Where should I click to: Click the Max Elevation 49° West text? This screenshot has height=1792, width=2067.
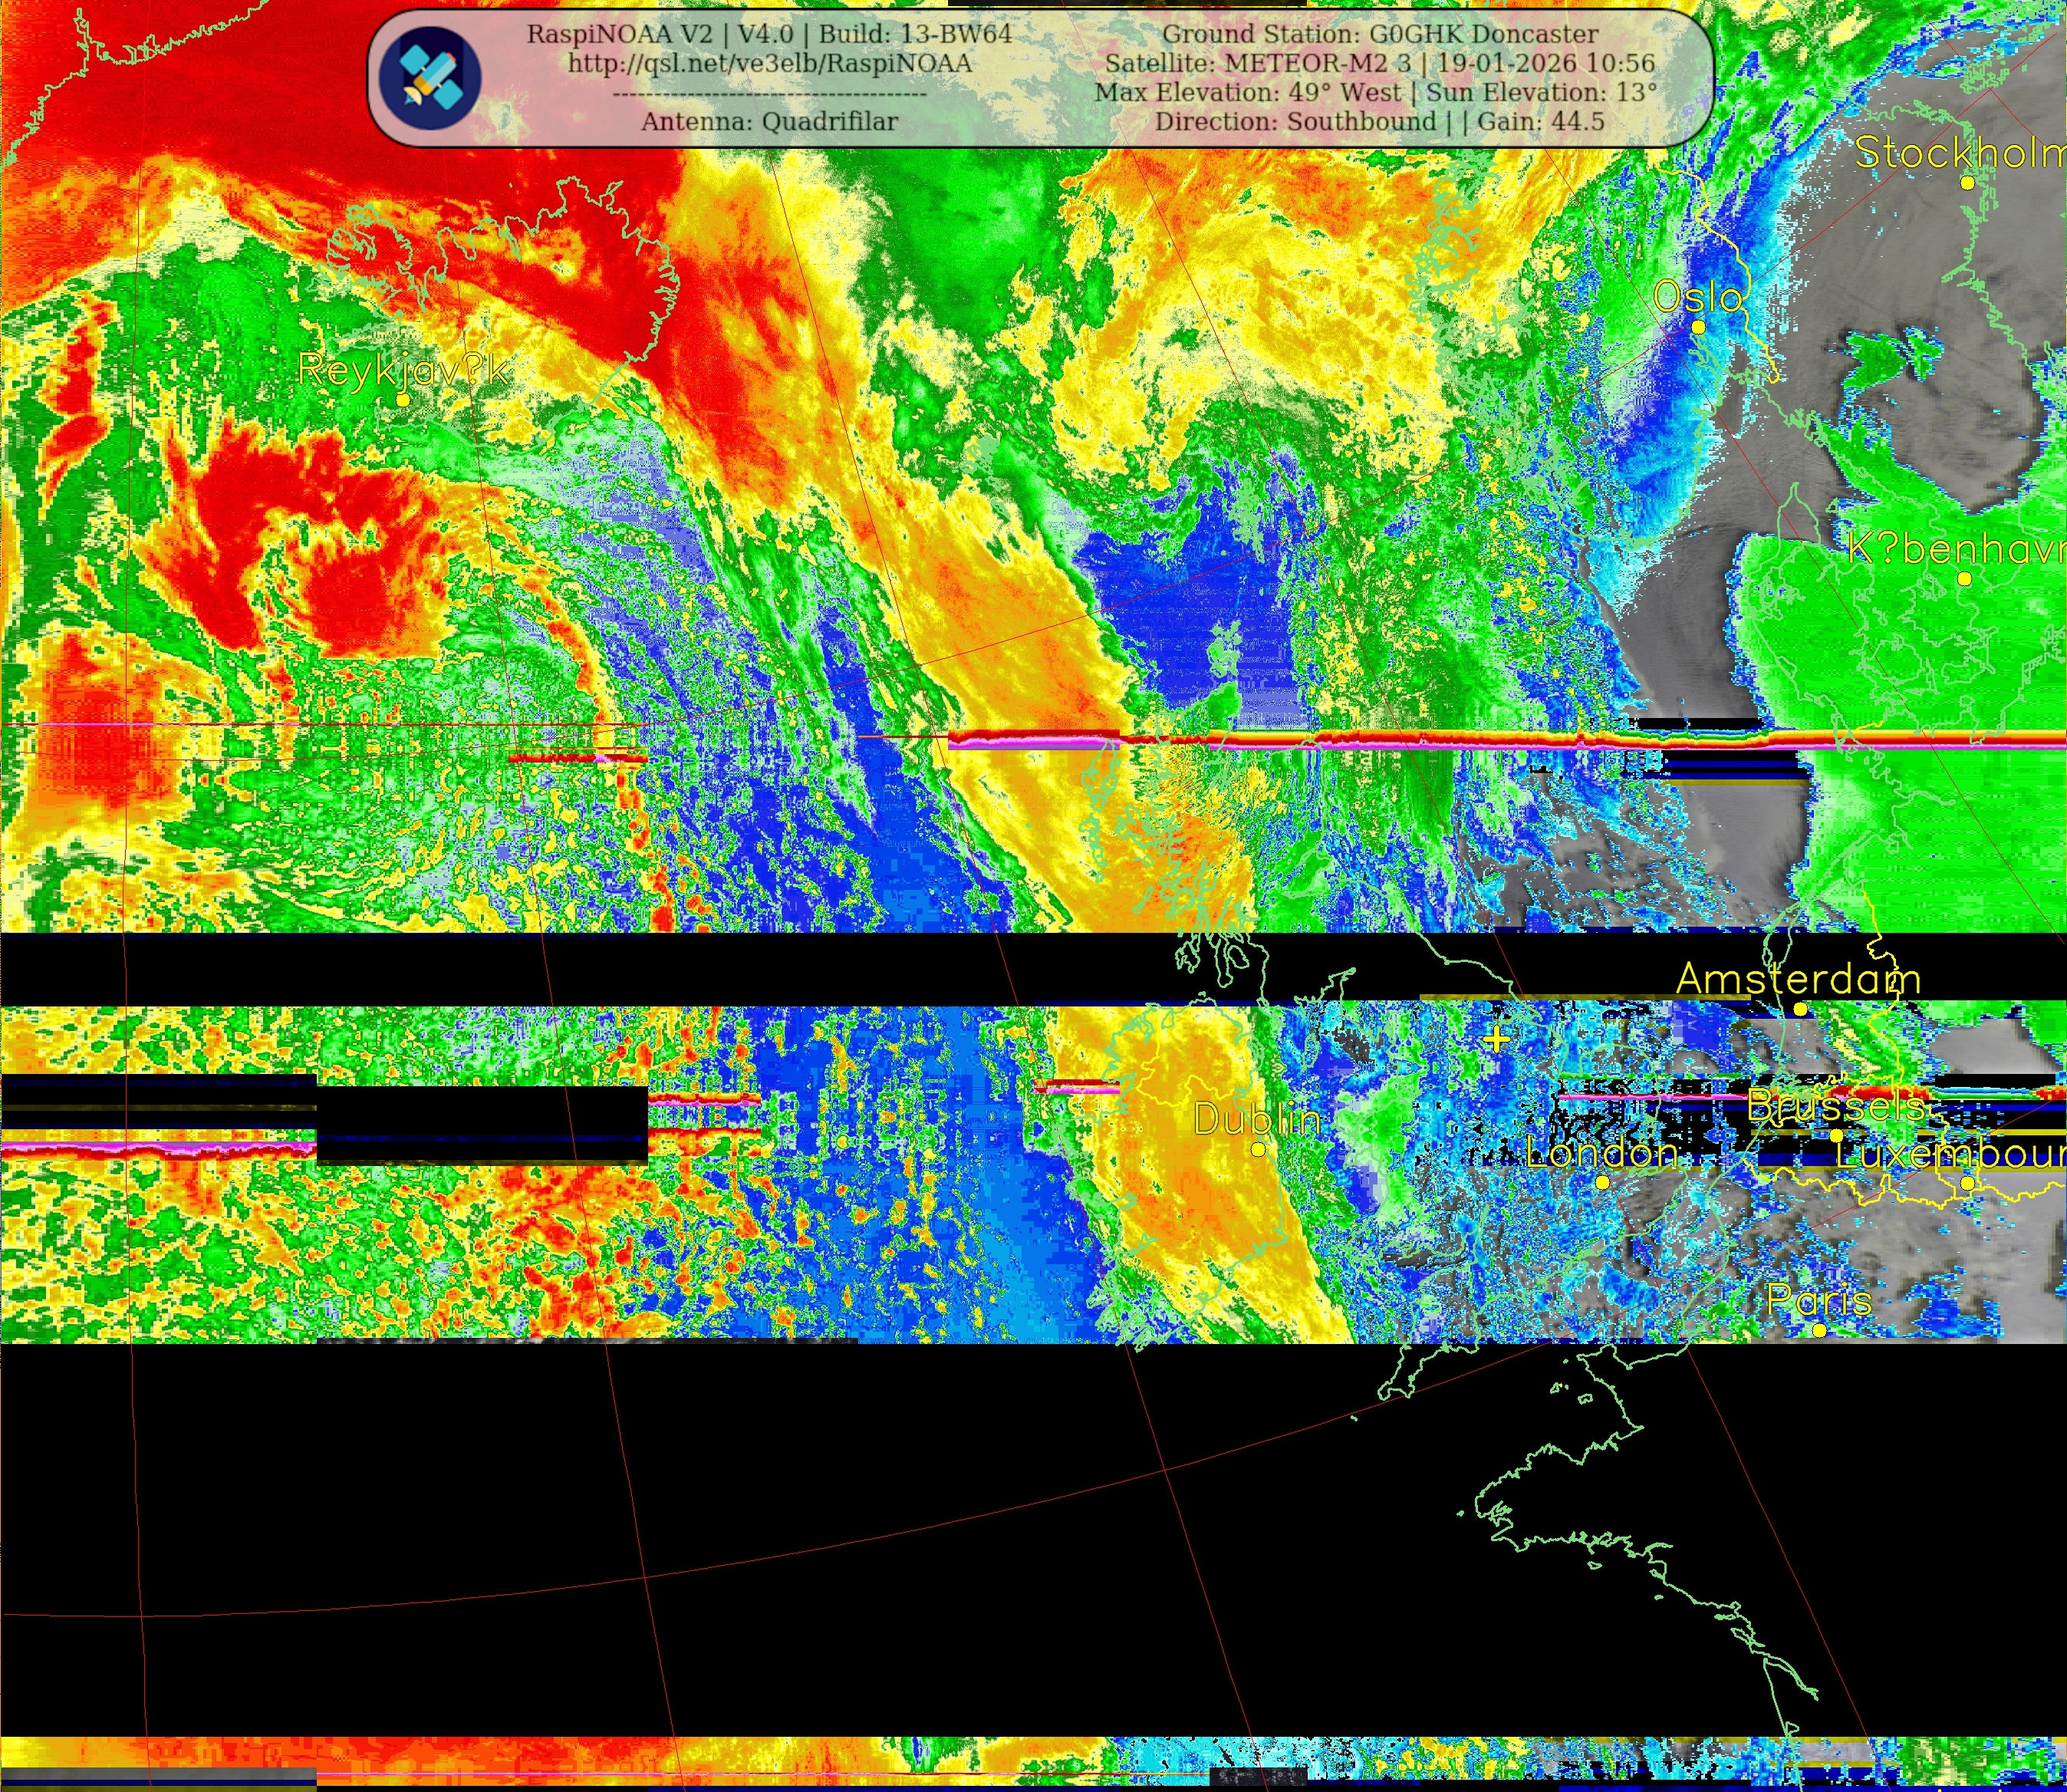(1247, 92)
